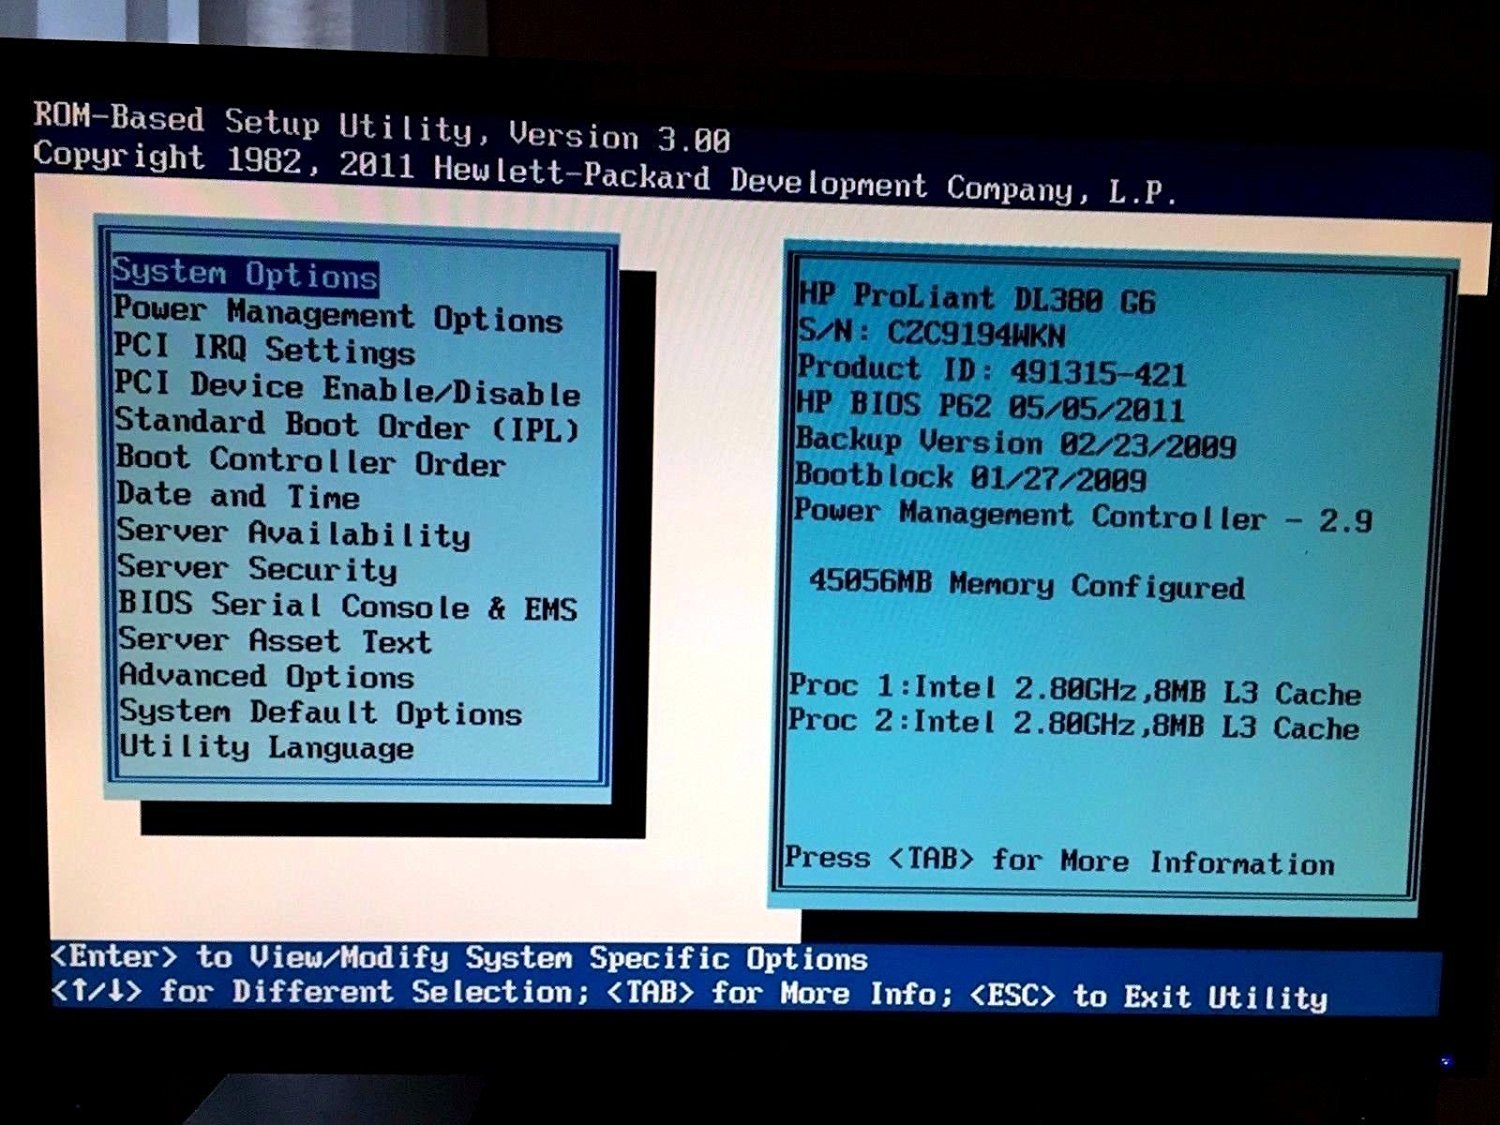1500x1125 pixels.
Task: Choose Utility Language entry
Action: point(266,748)
